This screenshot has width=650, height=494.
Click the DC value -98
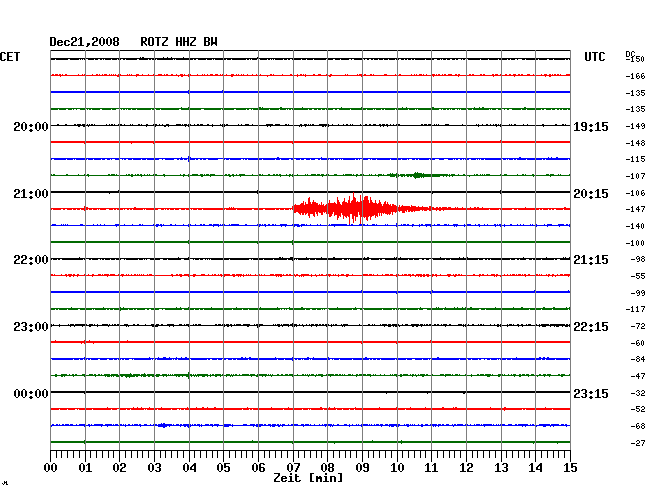point(638,259)
